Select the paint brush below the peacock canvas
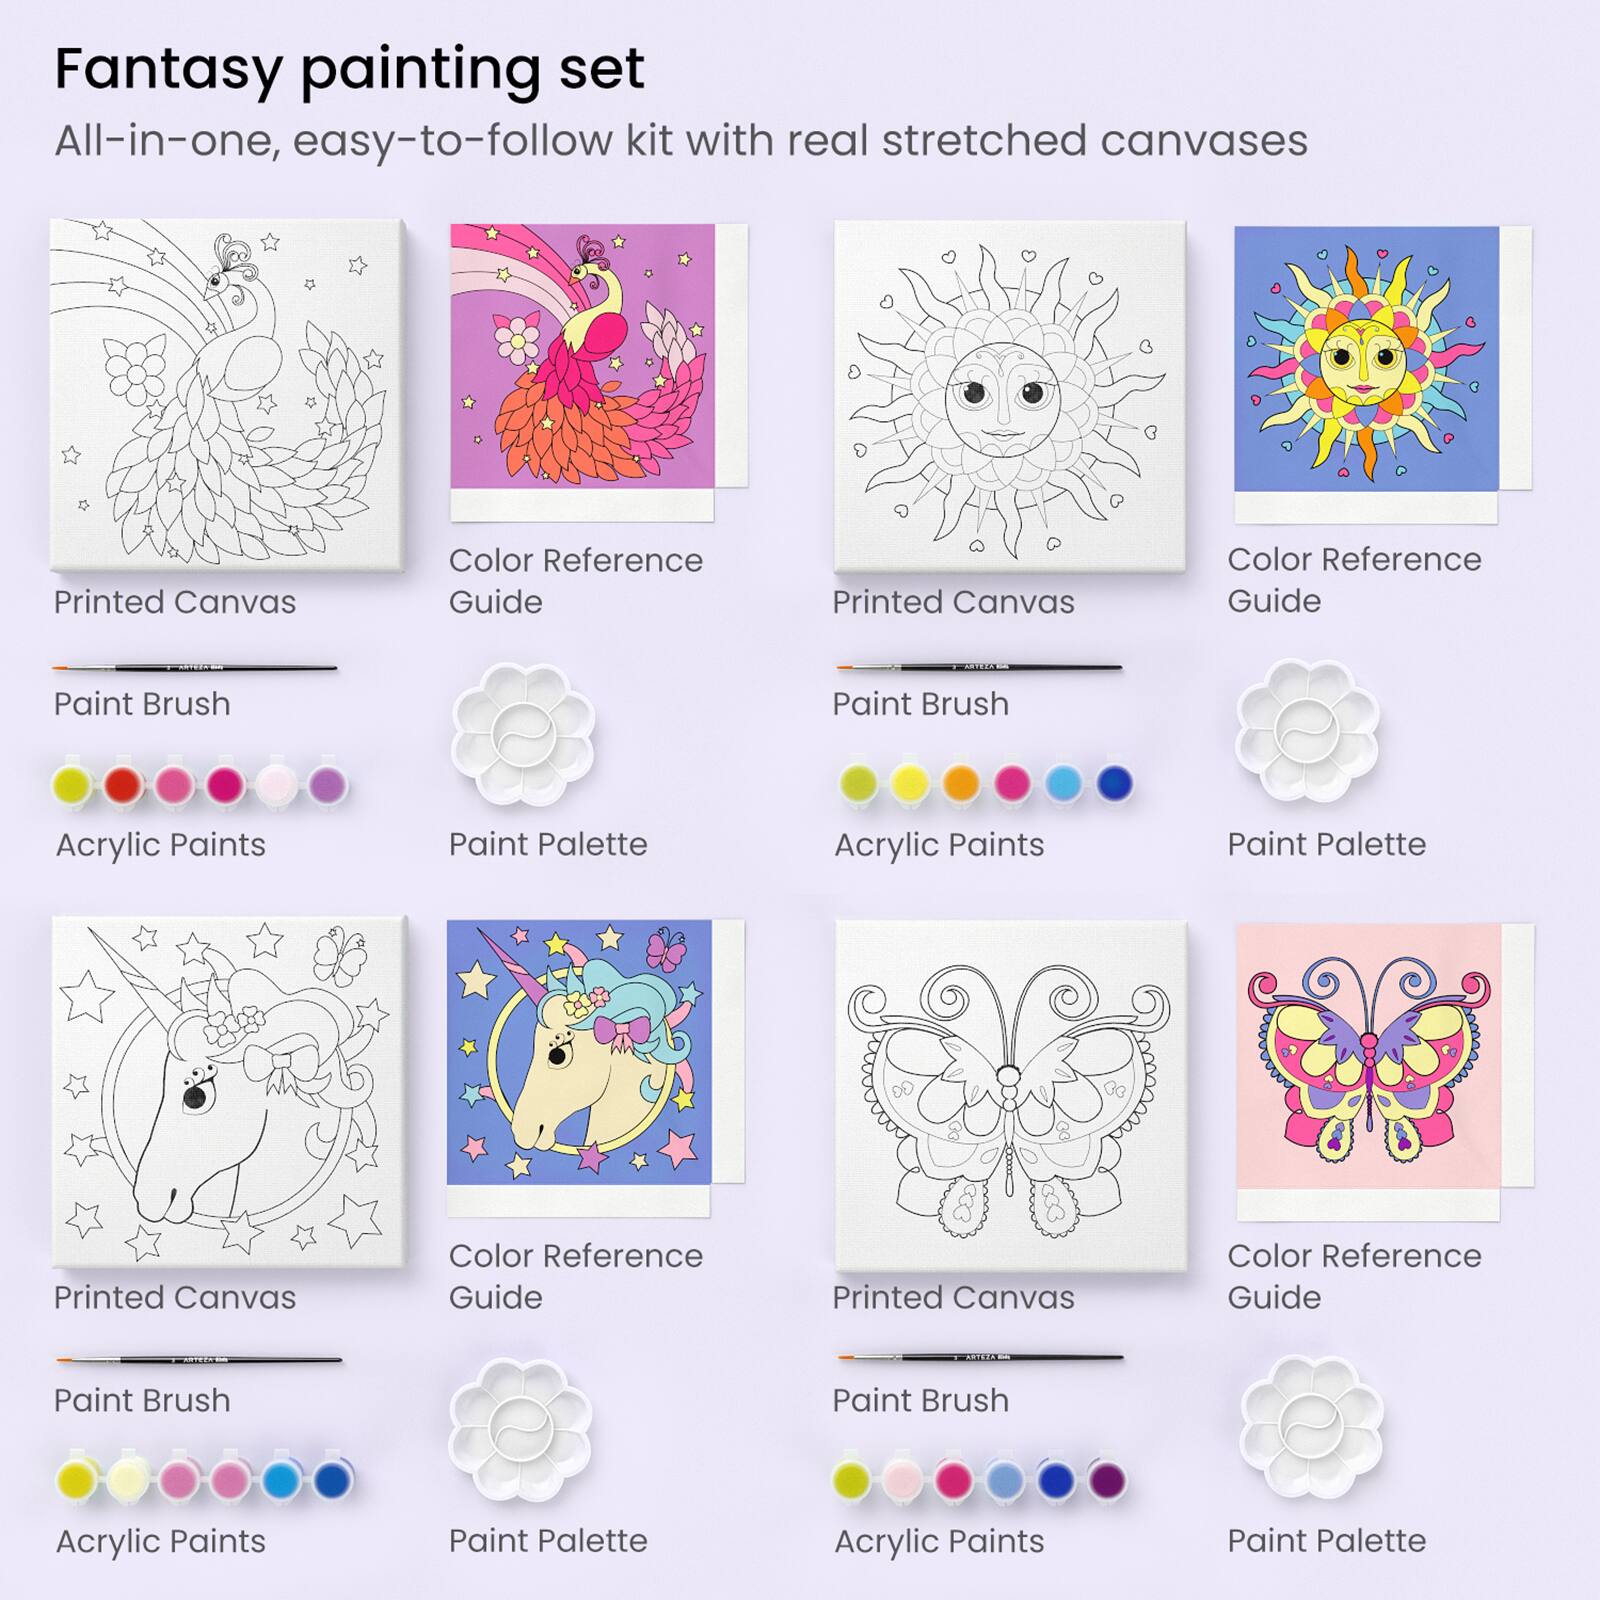 pos(195,667)
